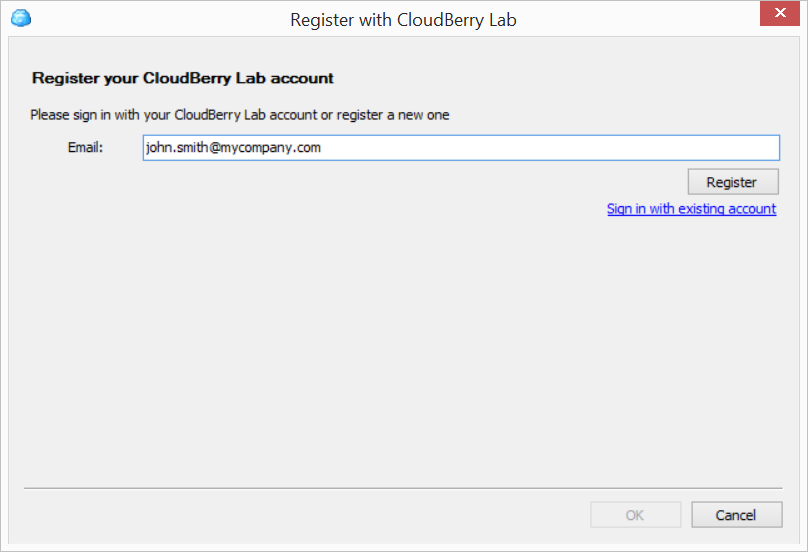Click the word 'CloudBerry' in the window title
This screenshot has height=552, width=808.
(x=441, y=20)
